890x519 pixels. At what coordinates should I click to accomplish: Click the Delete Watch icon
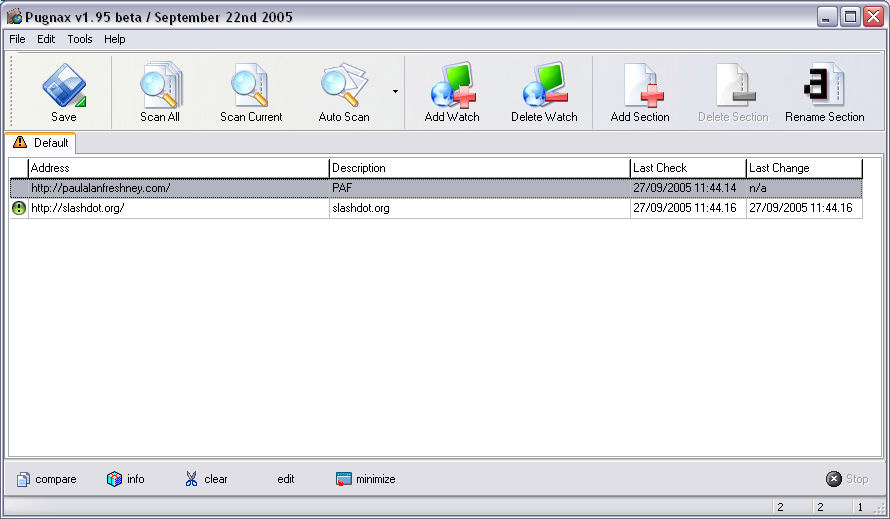click(x=544, y=85)
